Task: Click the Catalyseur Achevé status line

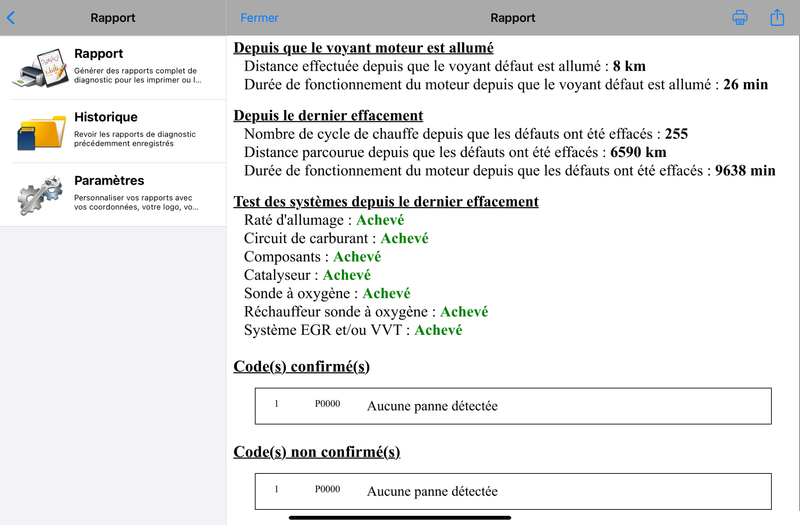Action: (307, 275)
